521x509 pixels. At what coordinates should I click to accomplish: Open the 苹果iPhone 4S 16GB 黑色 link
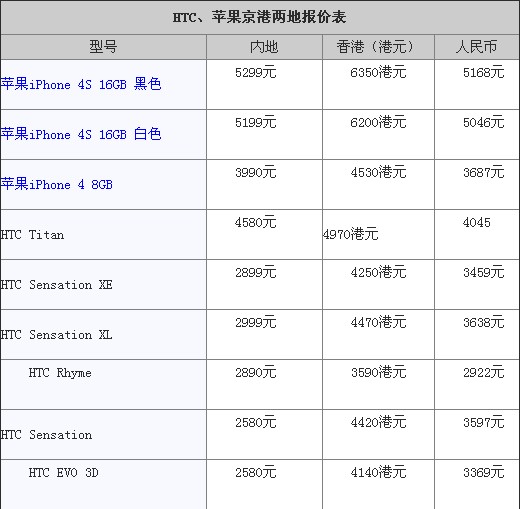[x=81, y=84]
